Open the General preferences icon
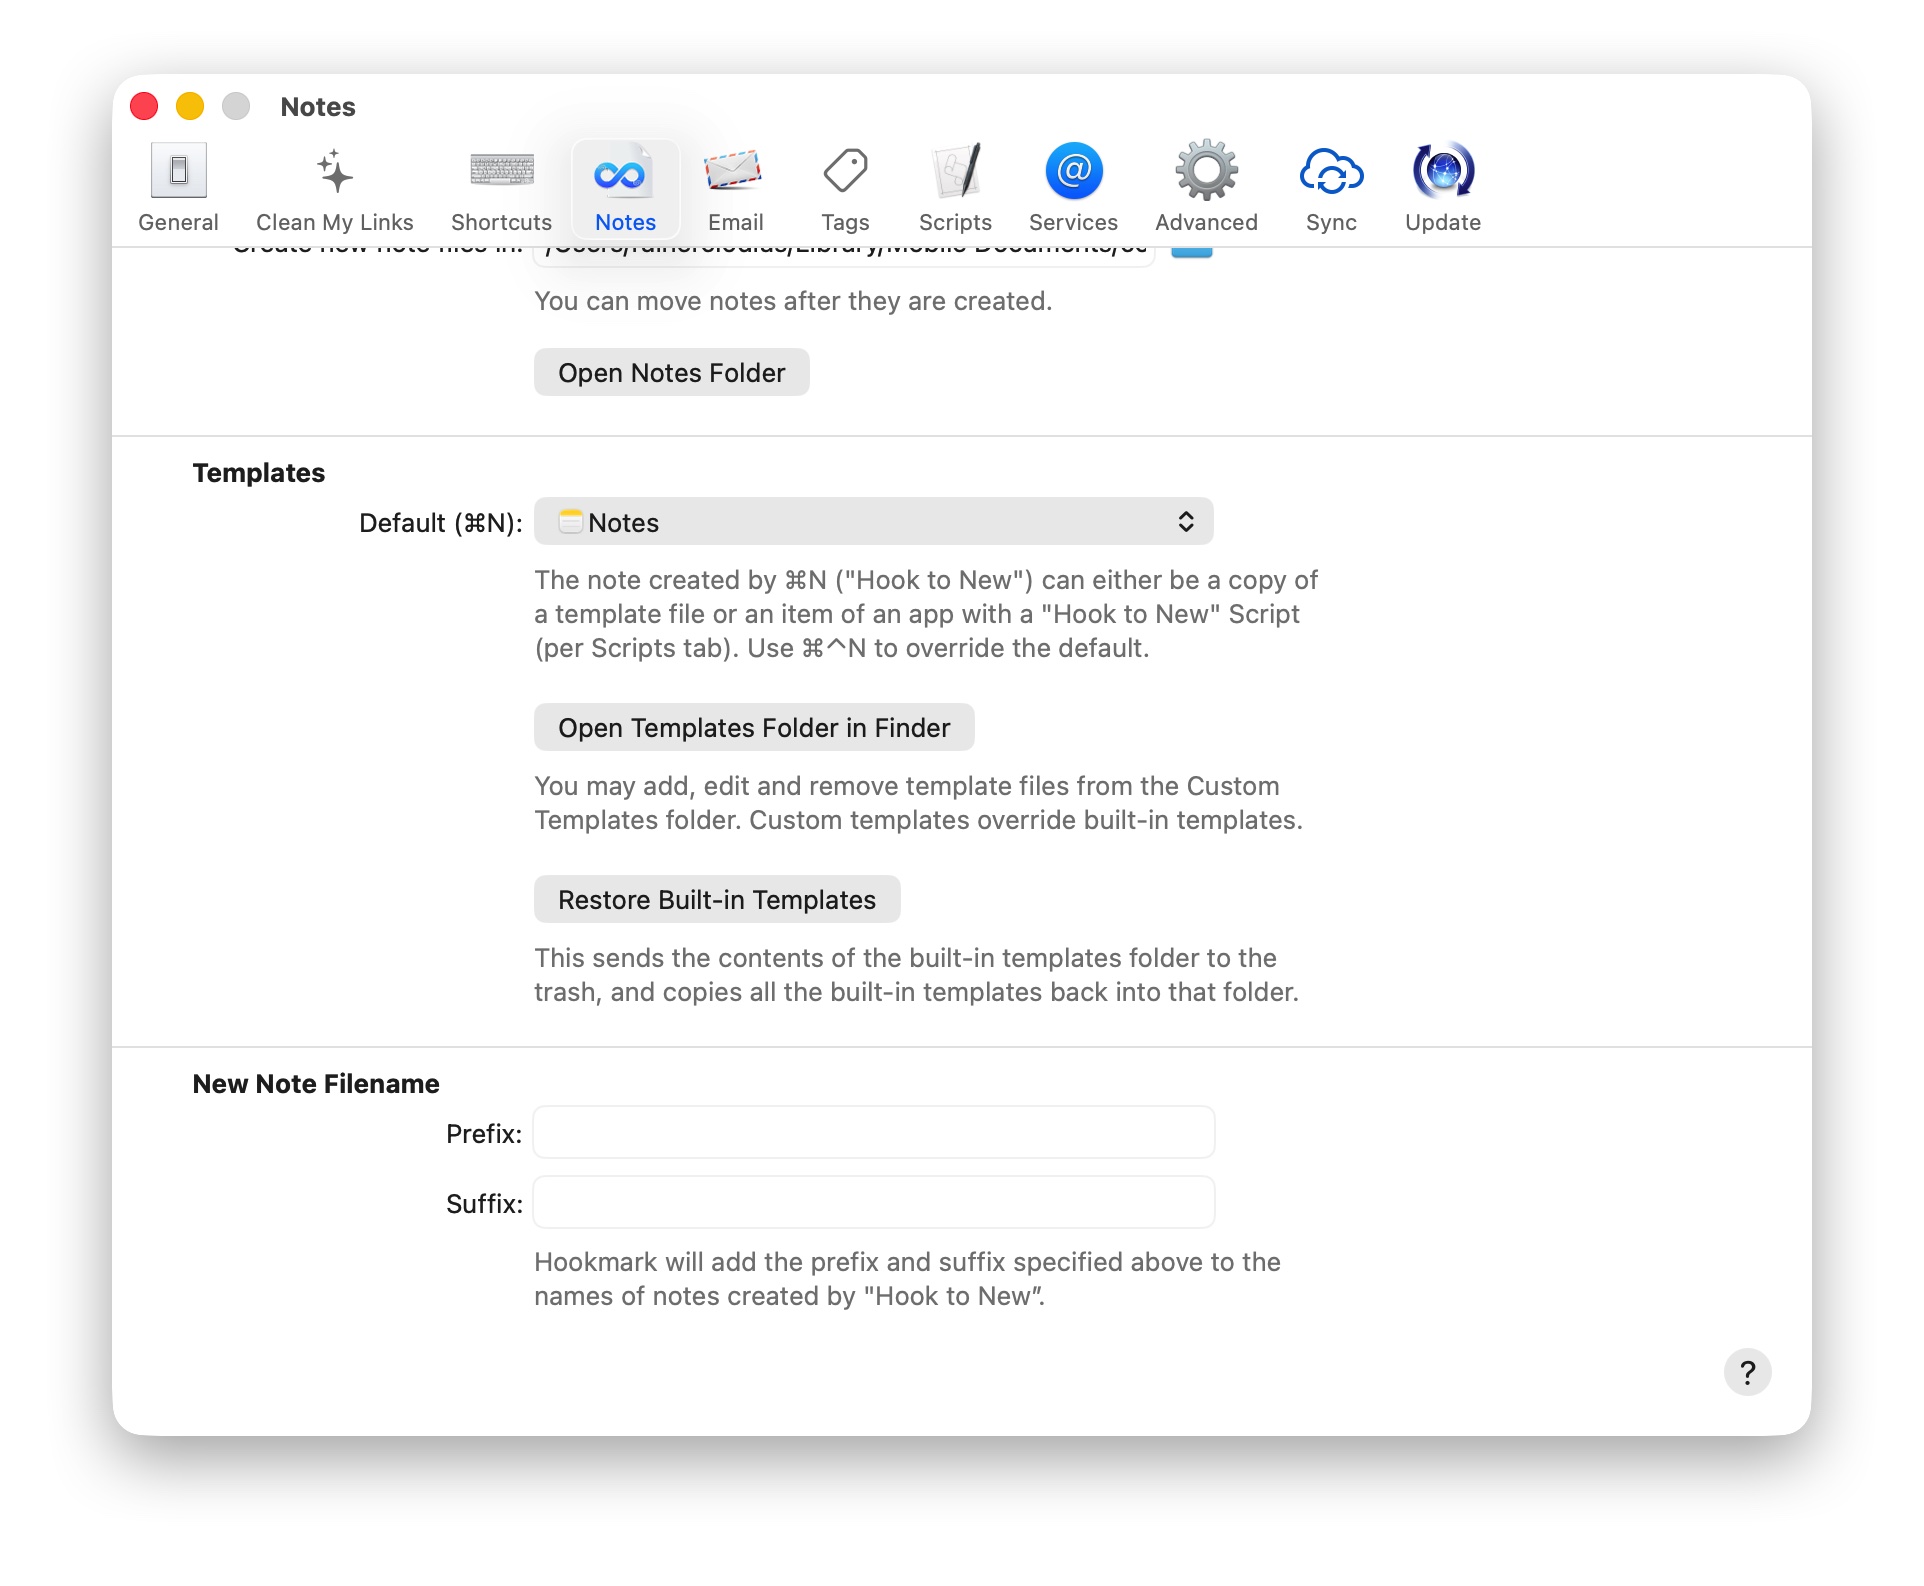The image size is (1924, 1586). pos(178,172)
